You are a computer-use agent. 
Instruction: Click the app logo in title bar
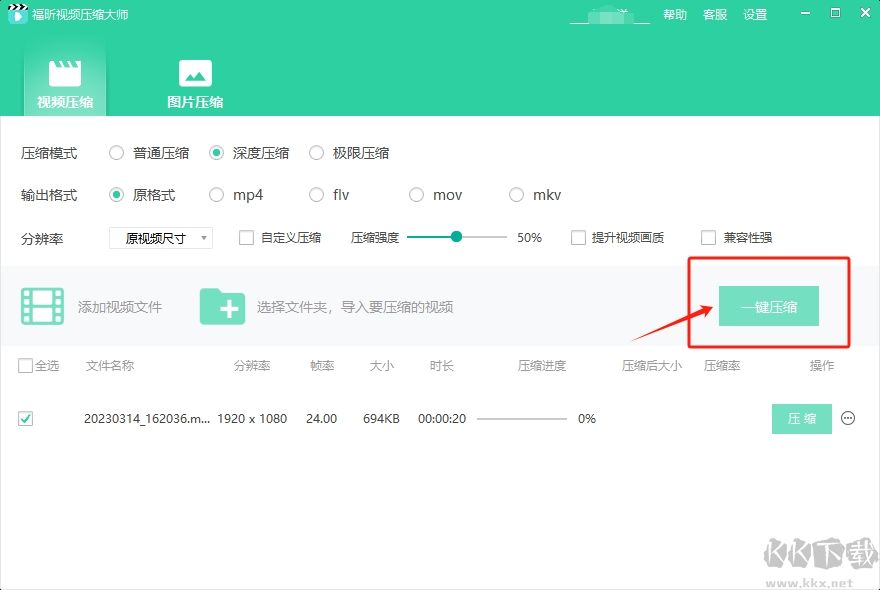coord(17,15)
